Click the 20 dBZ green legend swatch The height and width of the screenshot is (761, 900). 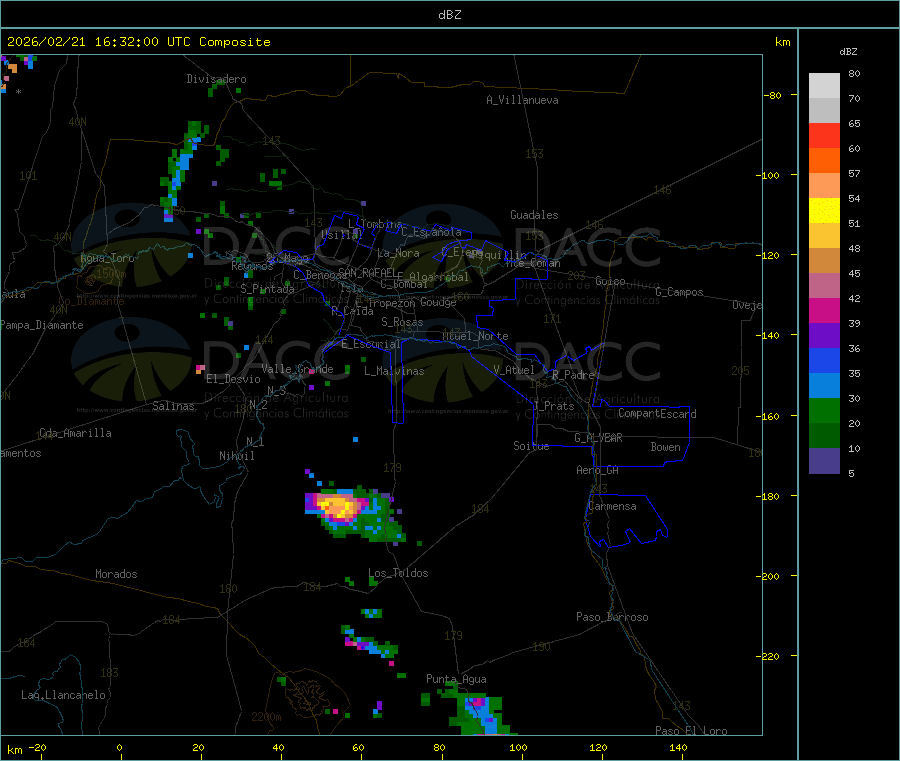(x=824, y=436)
